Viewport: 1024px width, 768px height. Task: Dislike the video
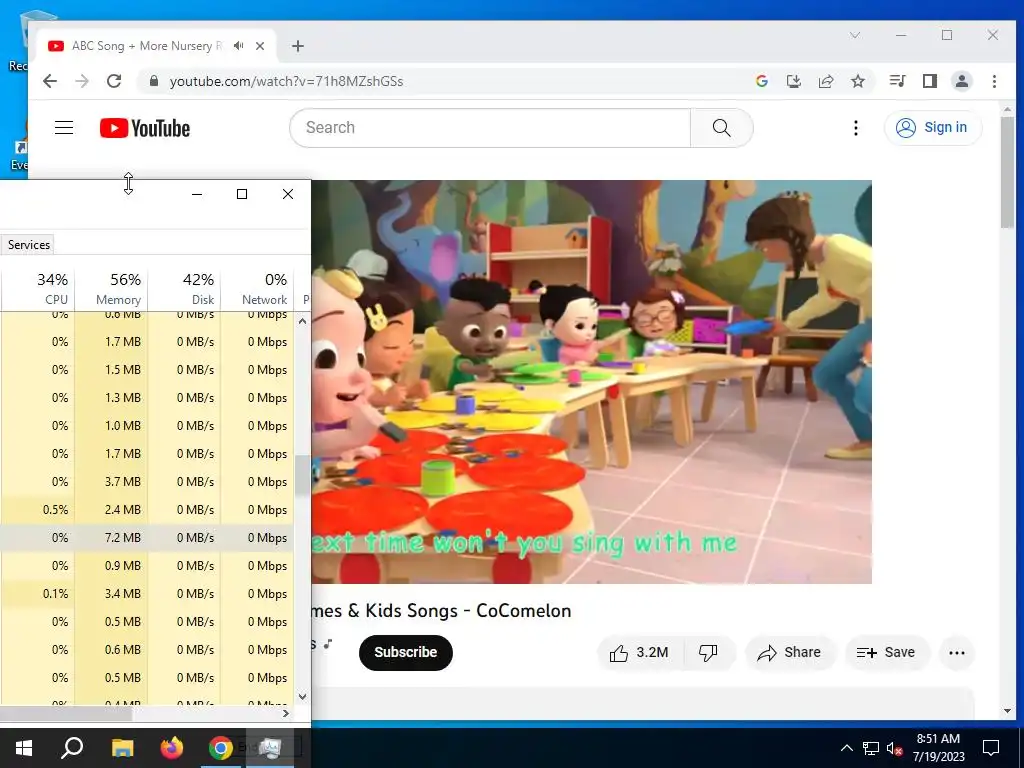(709, 652)
